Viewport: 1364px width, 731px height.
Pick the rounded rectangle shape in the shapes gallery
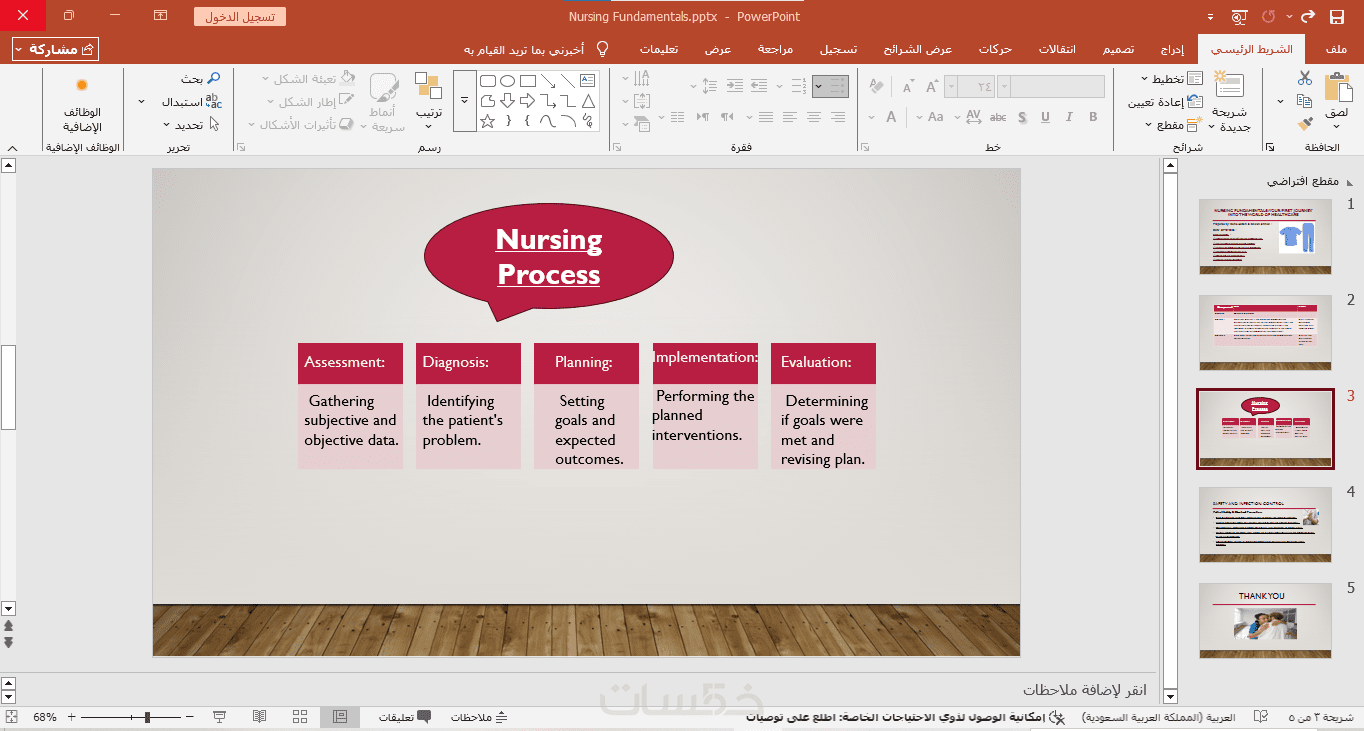[488, 81]
